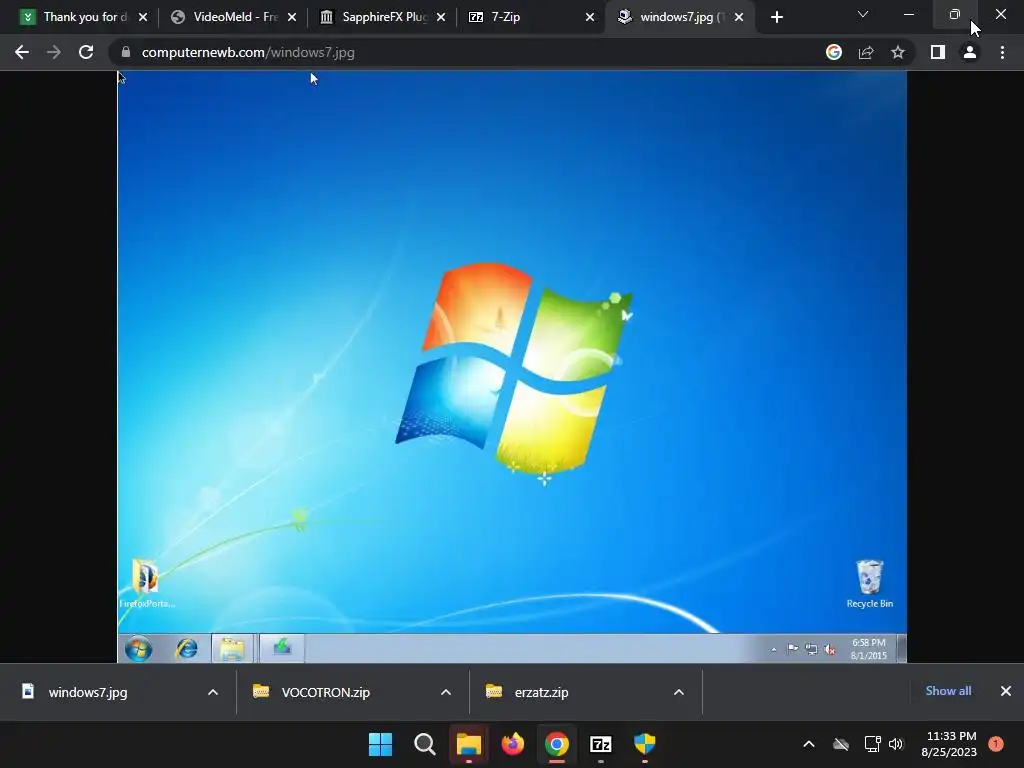Click the cloud sync tray icon
This screenshot has width=1024, height=768.
(x=841, y=744)
